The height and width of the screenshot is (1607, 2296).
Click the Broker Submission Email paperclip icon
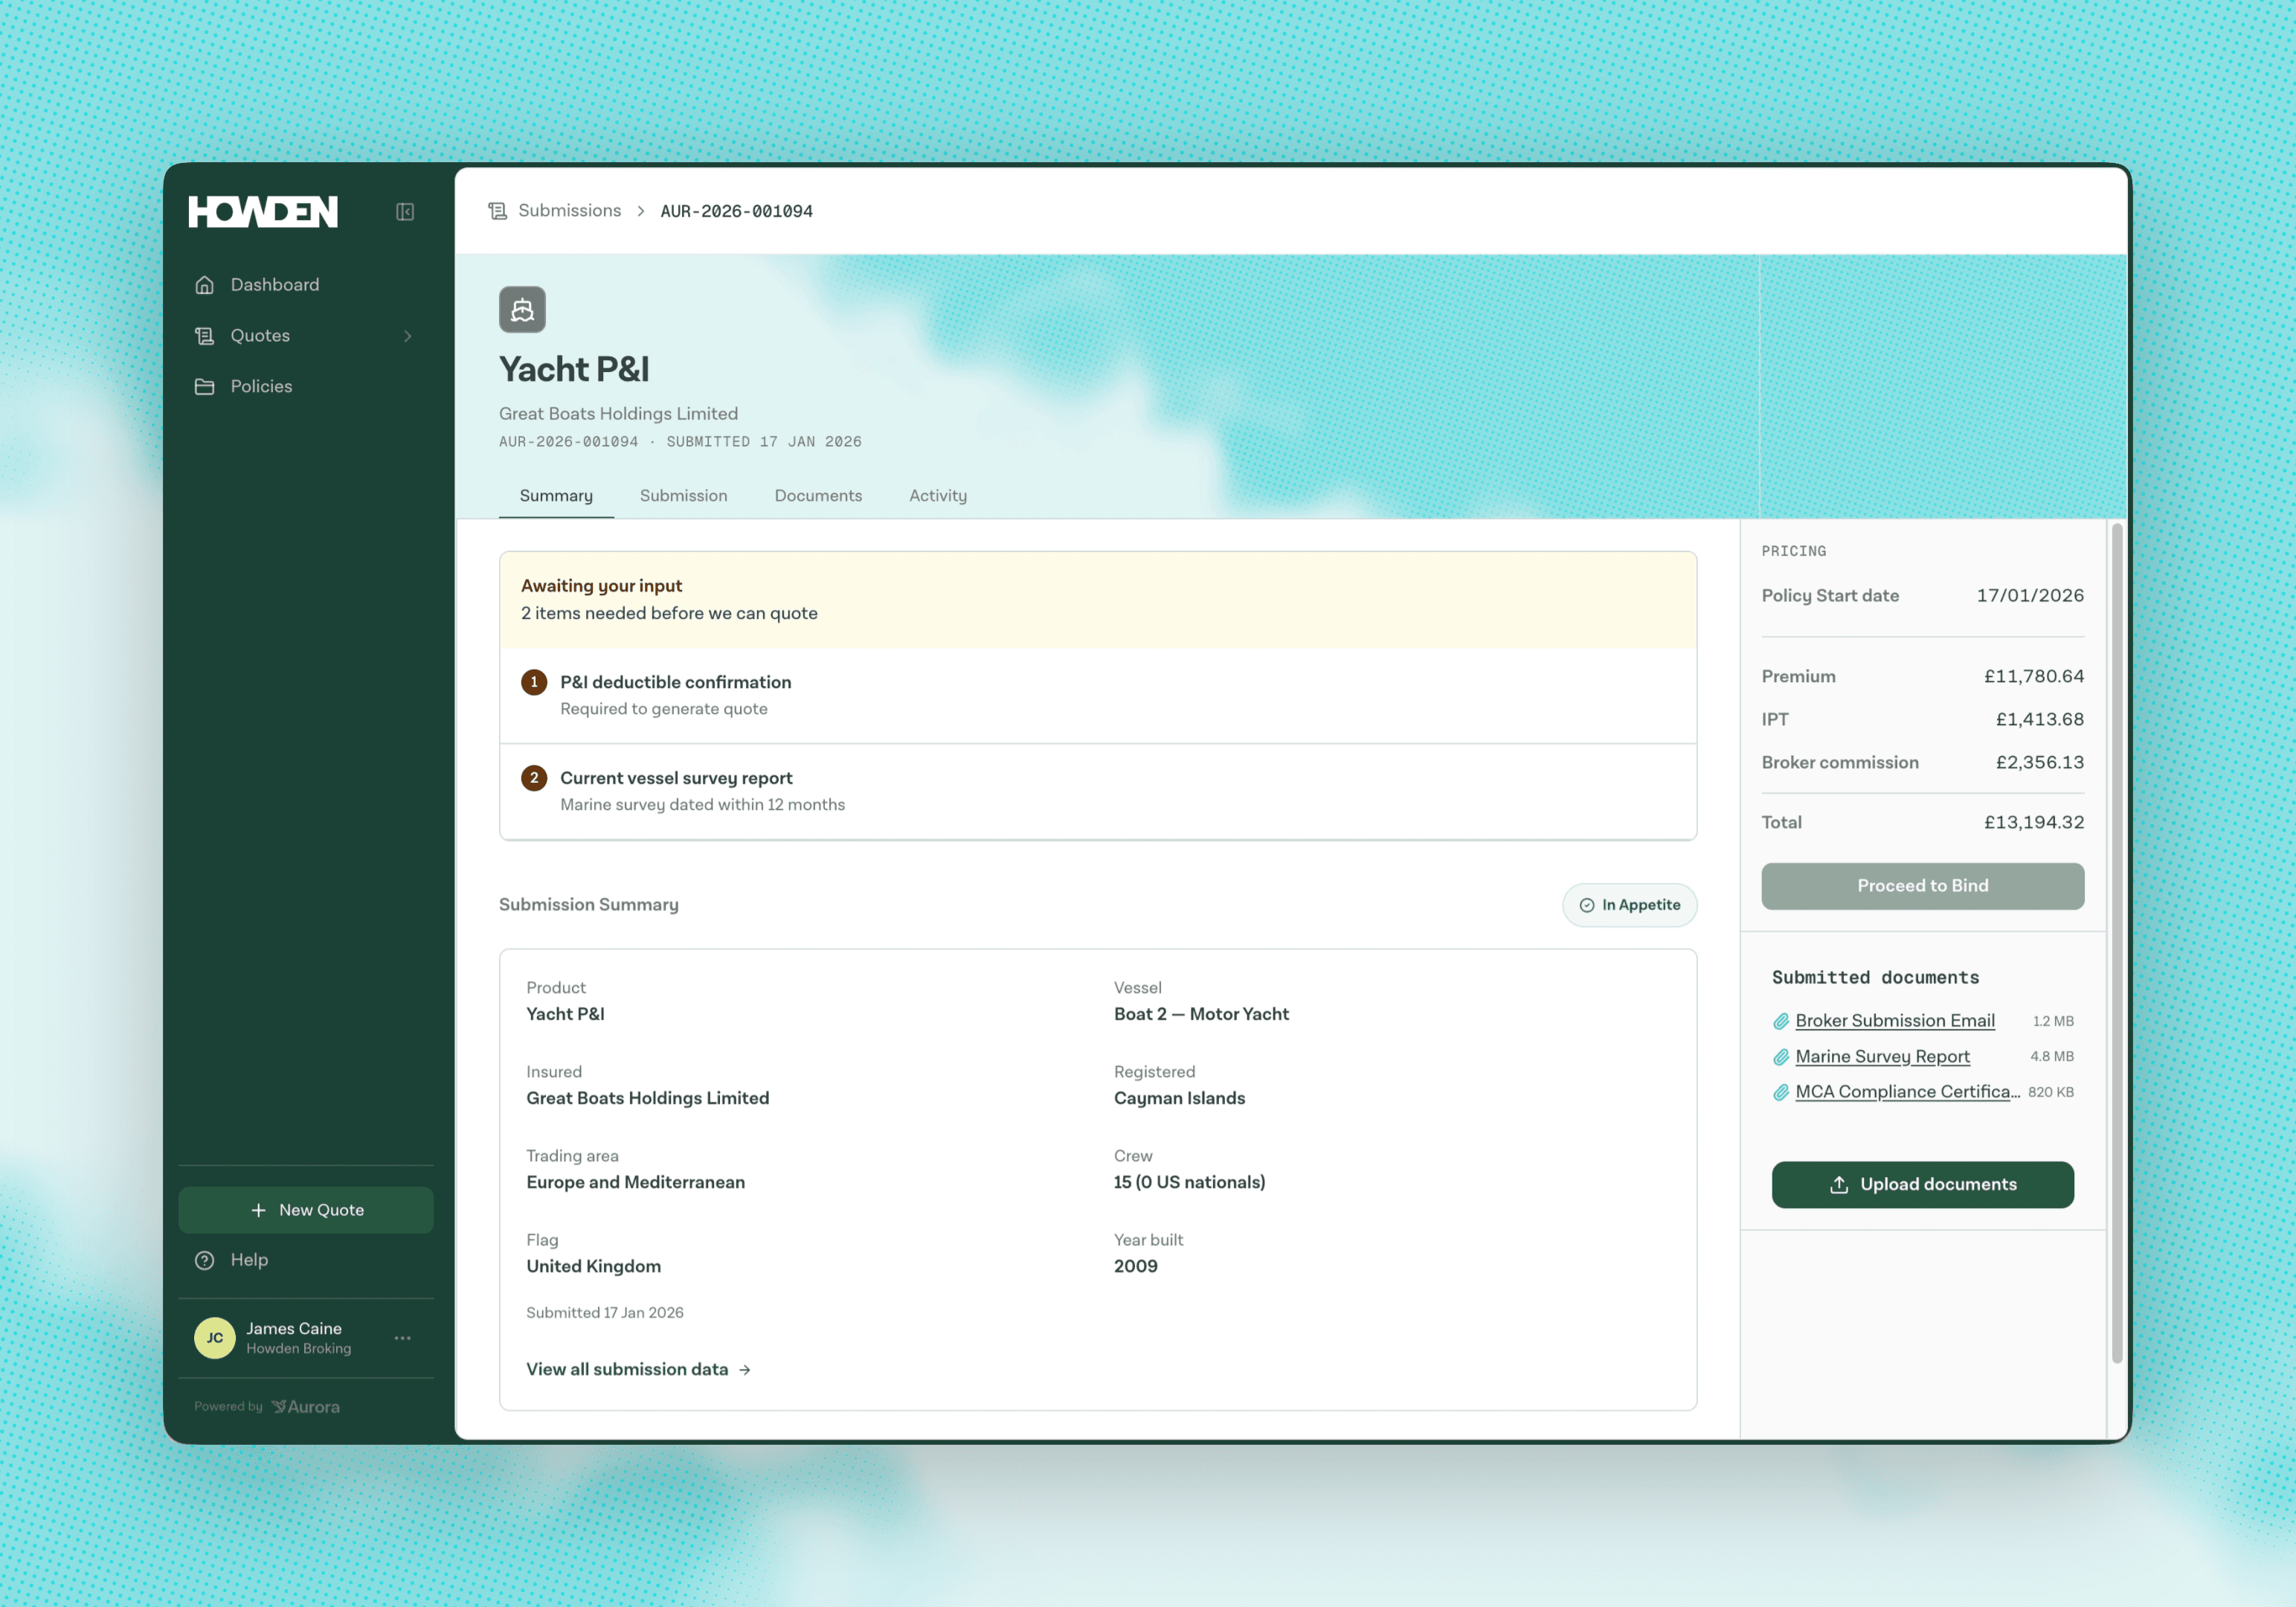[x=1781, y=1021]
